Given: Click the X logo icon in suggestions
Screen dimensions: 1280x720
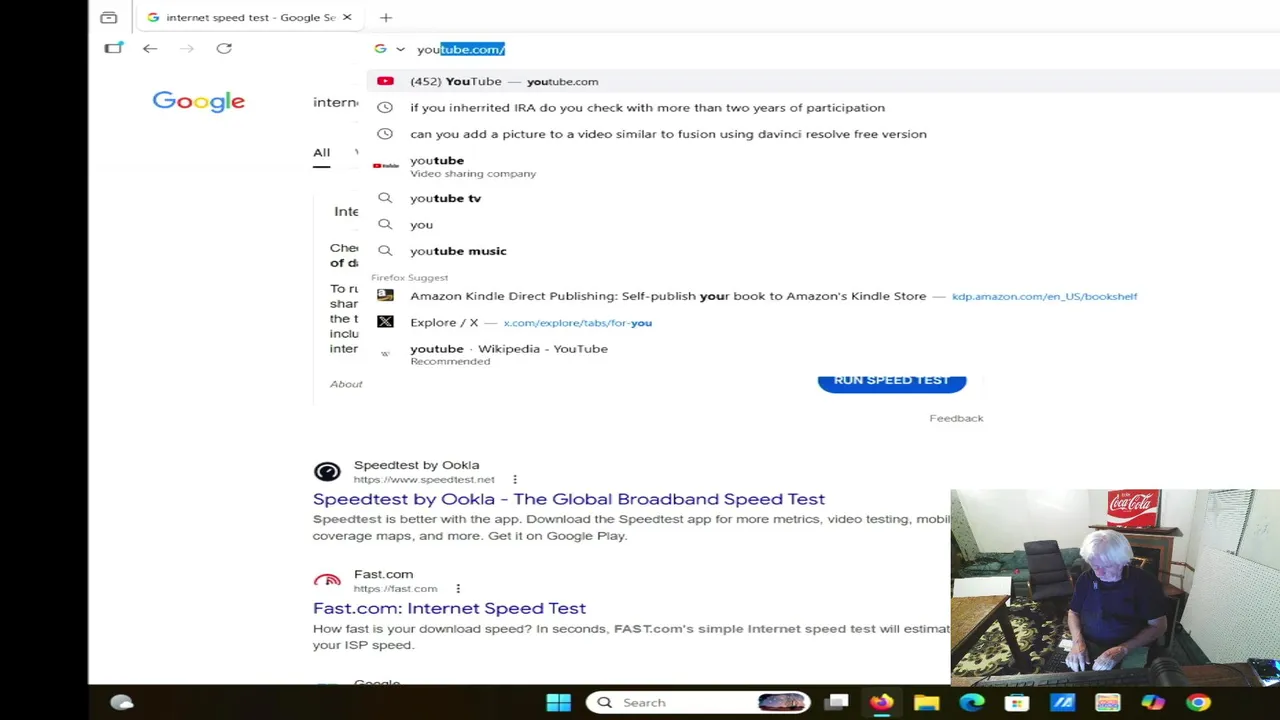Looking at the screenshot, I should [385, 322].
